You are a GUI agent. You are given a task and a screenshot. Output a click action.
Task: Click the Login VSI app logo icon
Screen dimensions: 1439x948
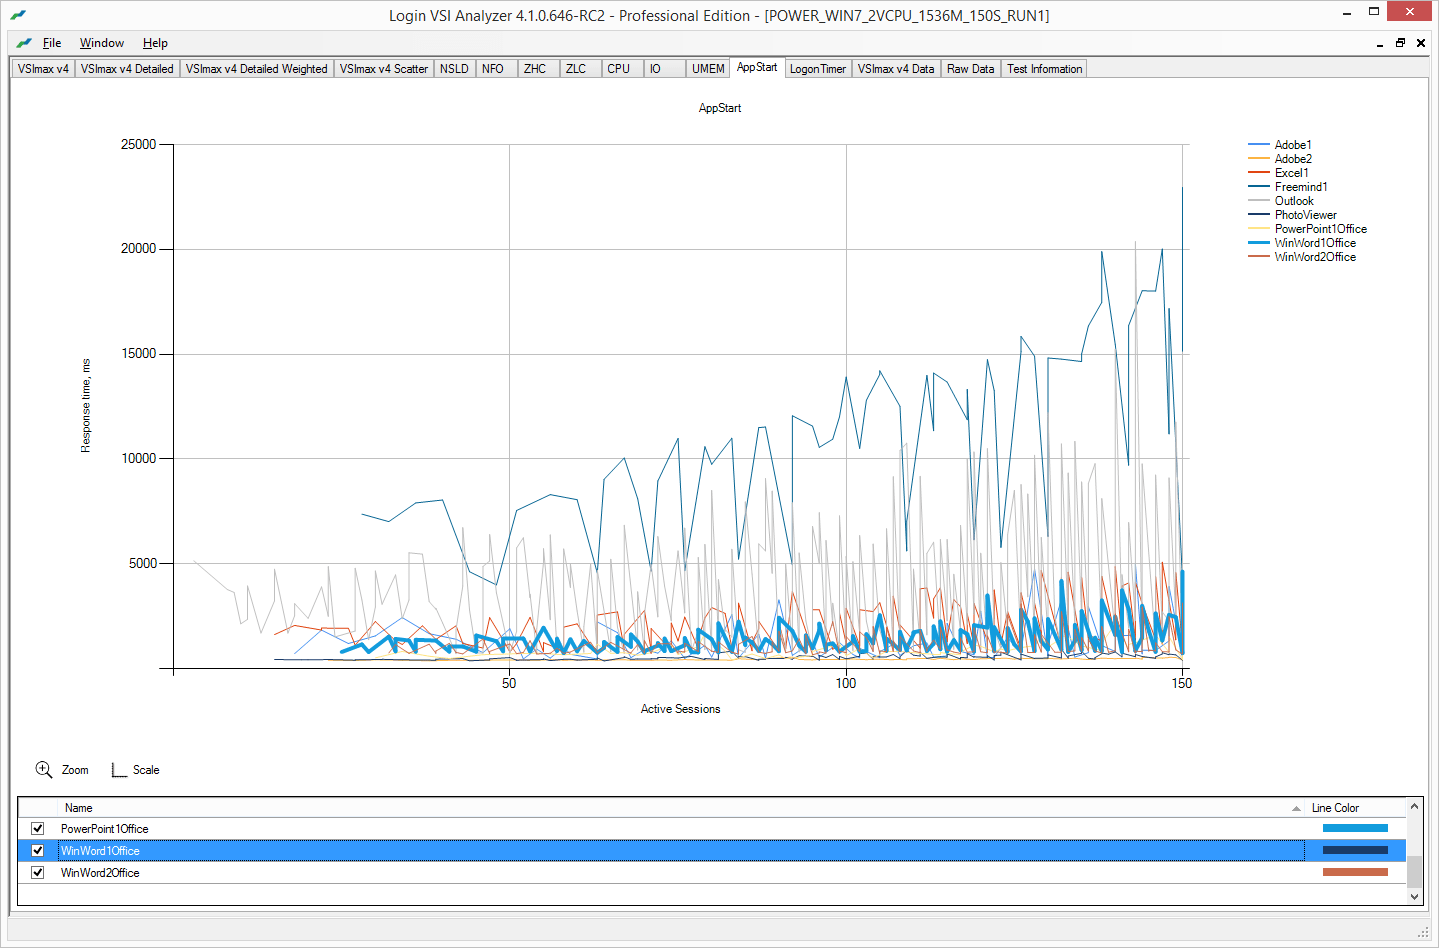click(18, 15)
